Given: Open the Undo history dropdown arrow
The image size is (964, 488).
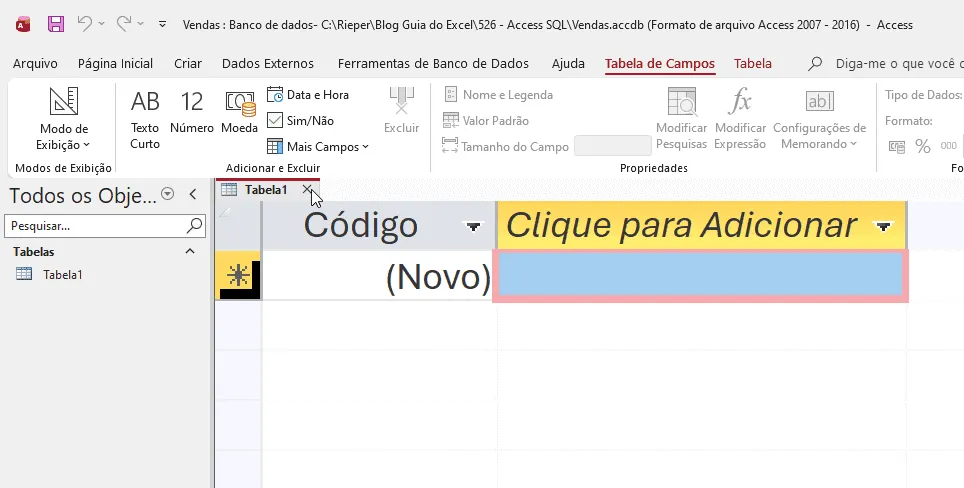Looking at the screenshot, I should click(101, 25).
